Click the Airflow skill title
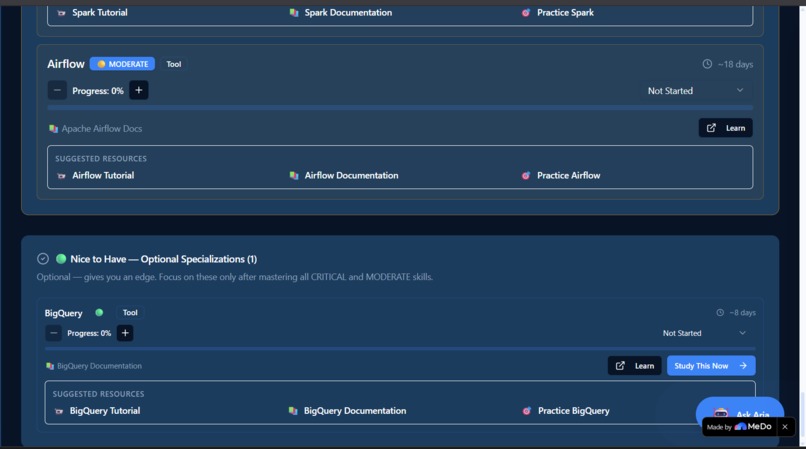The width and height of the screenshot is (806, 449). [x=66, y=64]
